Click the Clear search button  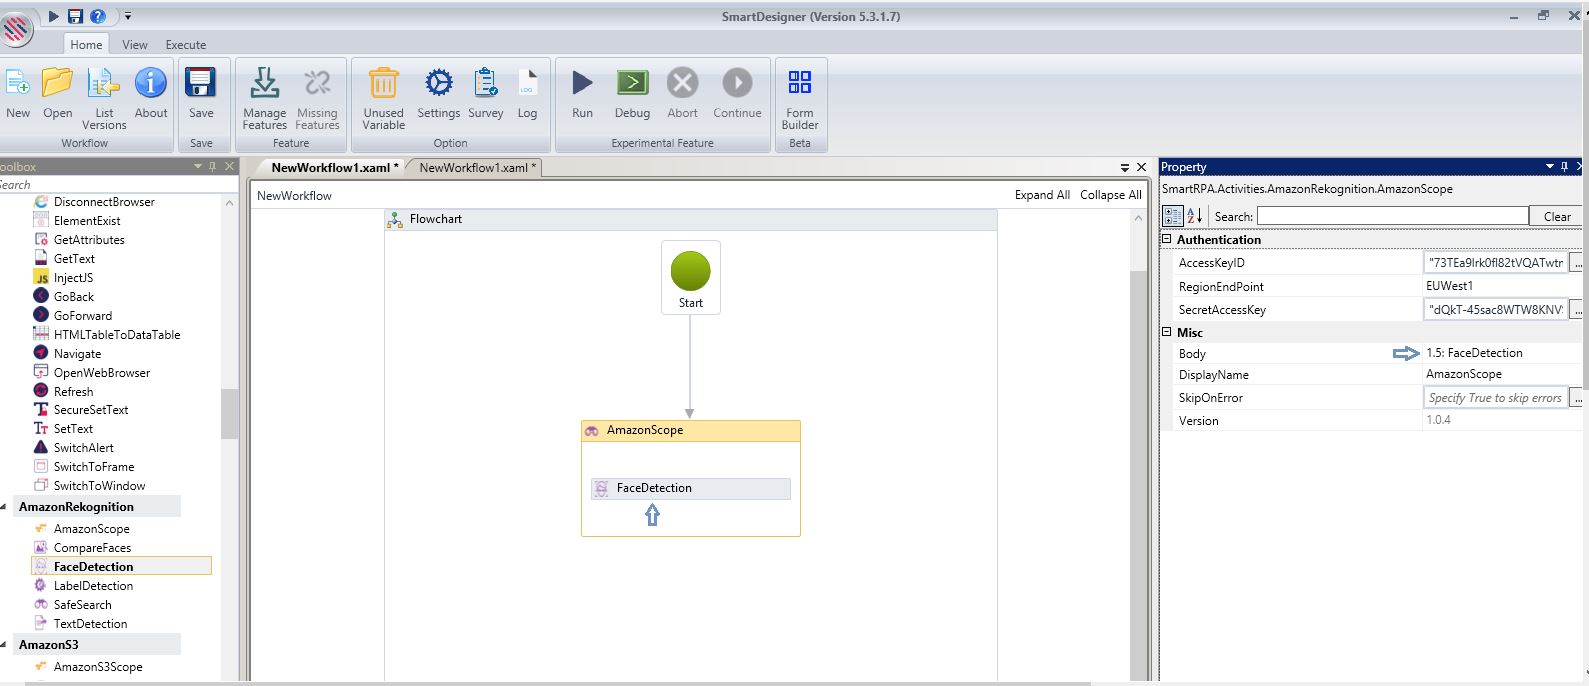click(x=1557, y=216)
